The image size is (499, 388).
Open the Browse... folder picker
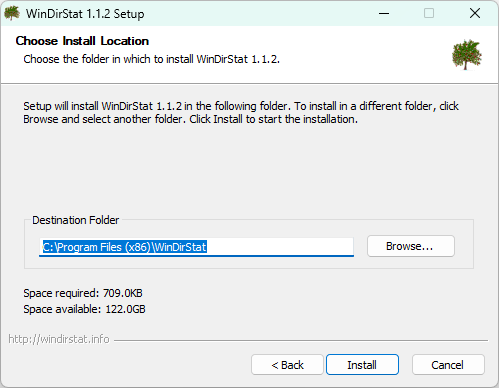click(x=411, y=246)
